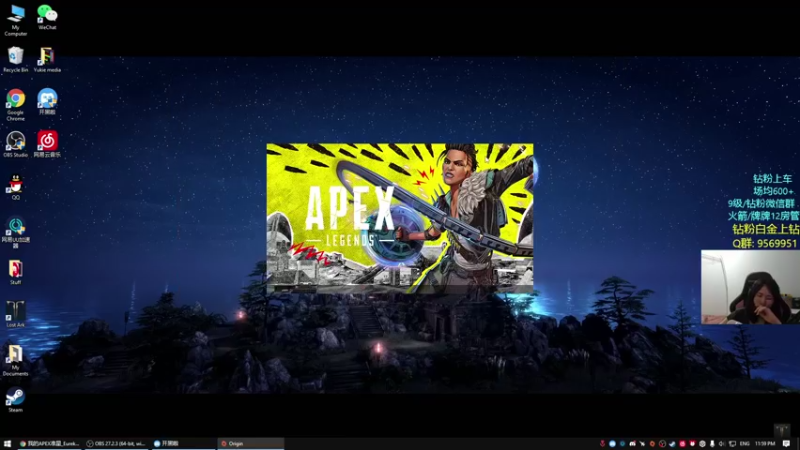Open the red NetEase Cloud Music shortcut
Viewport: 800px width, 450px height.
pos(47,144)
